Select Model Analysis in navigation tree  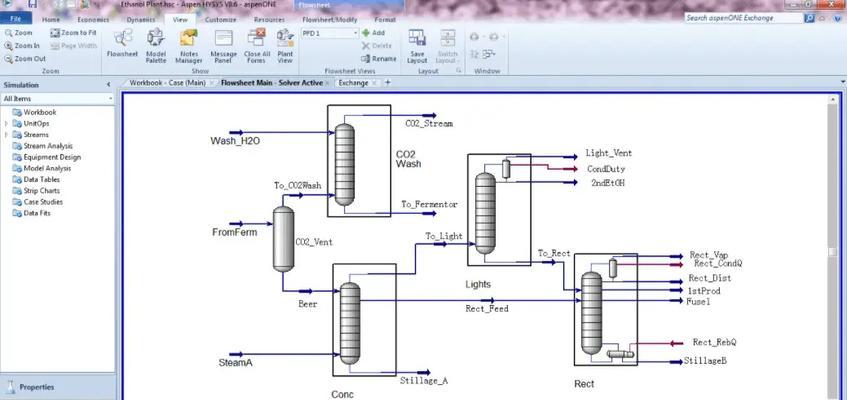point(47,169)
